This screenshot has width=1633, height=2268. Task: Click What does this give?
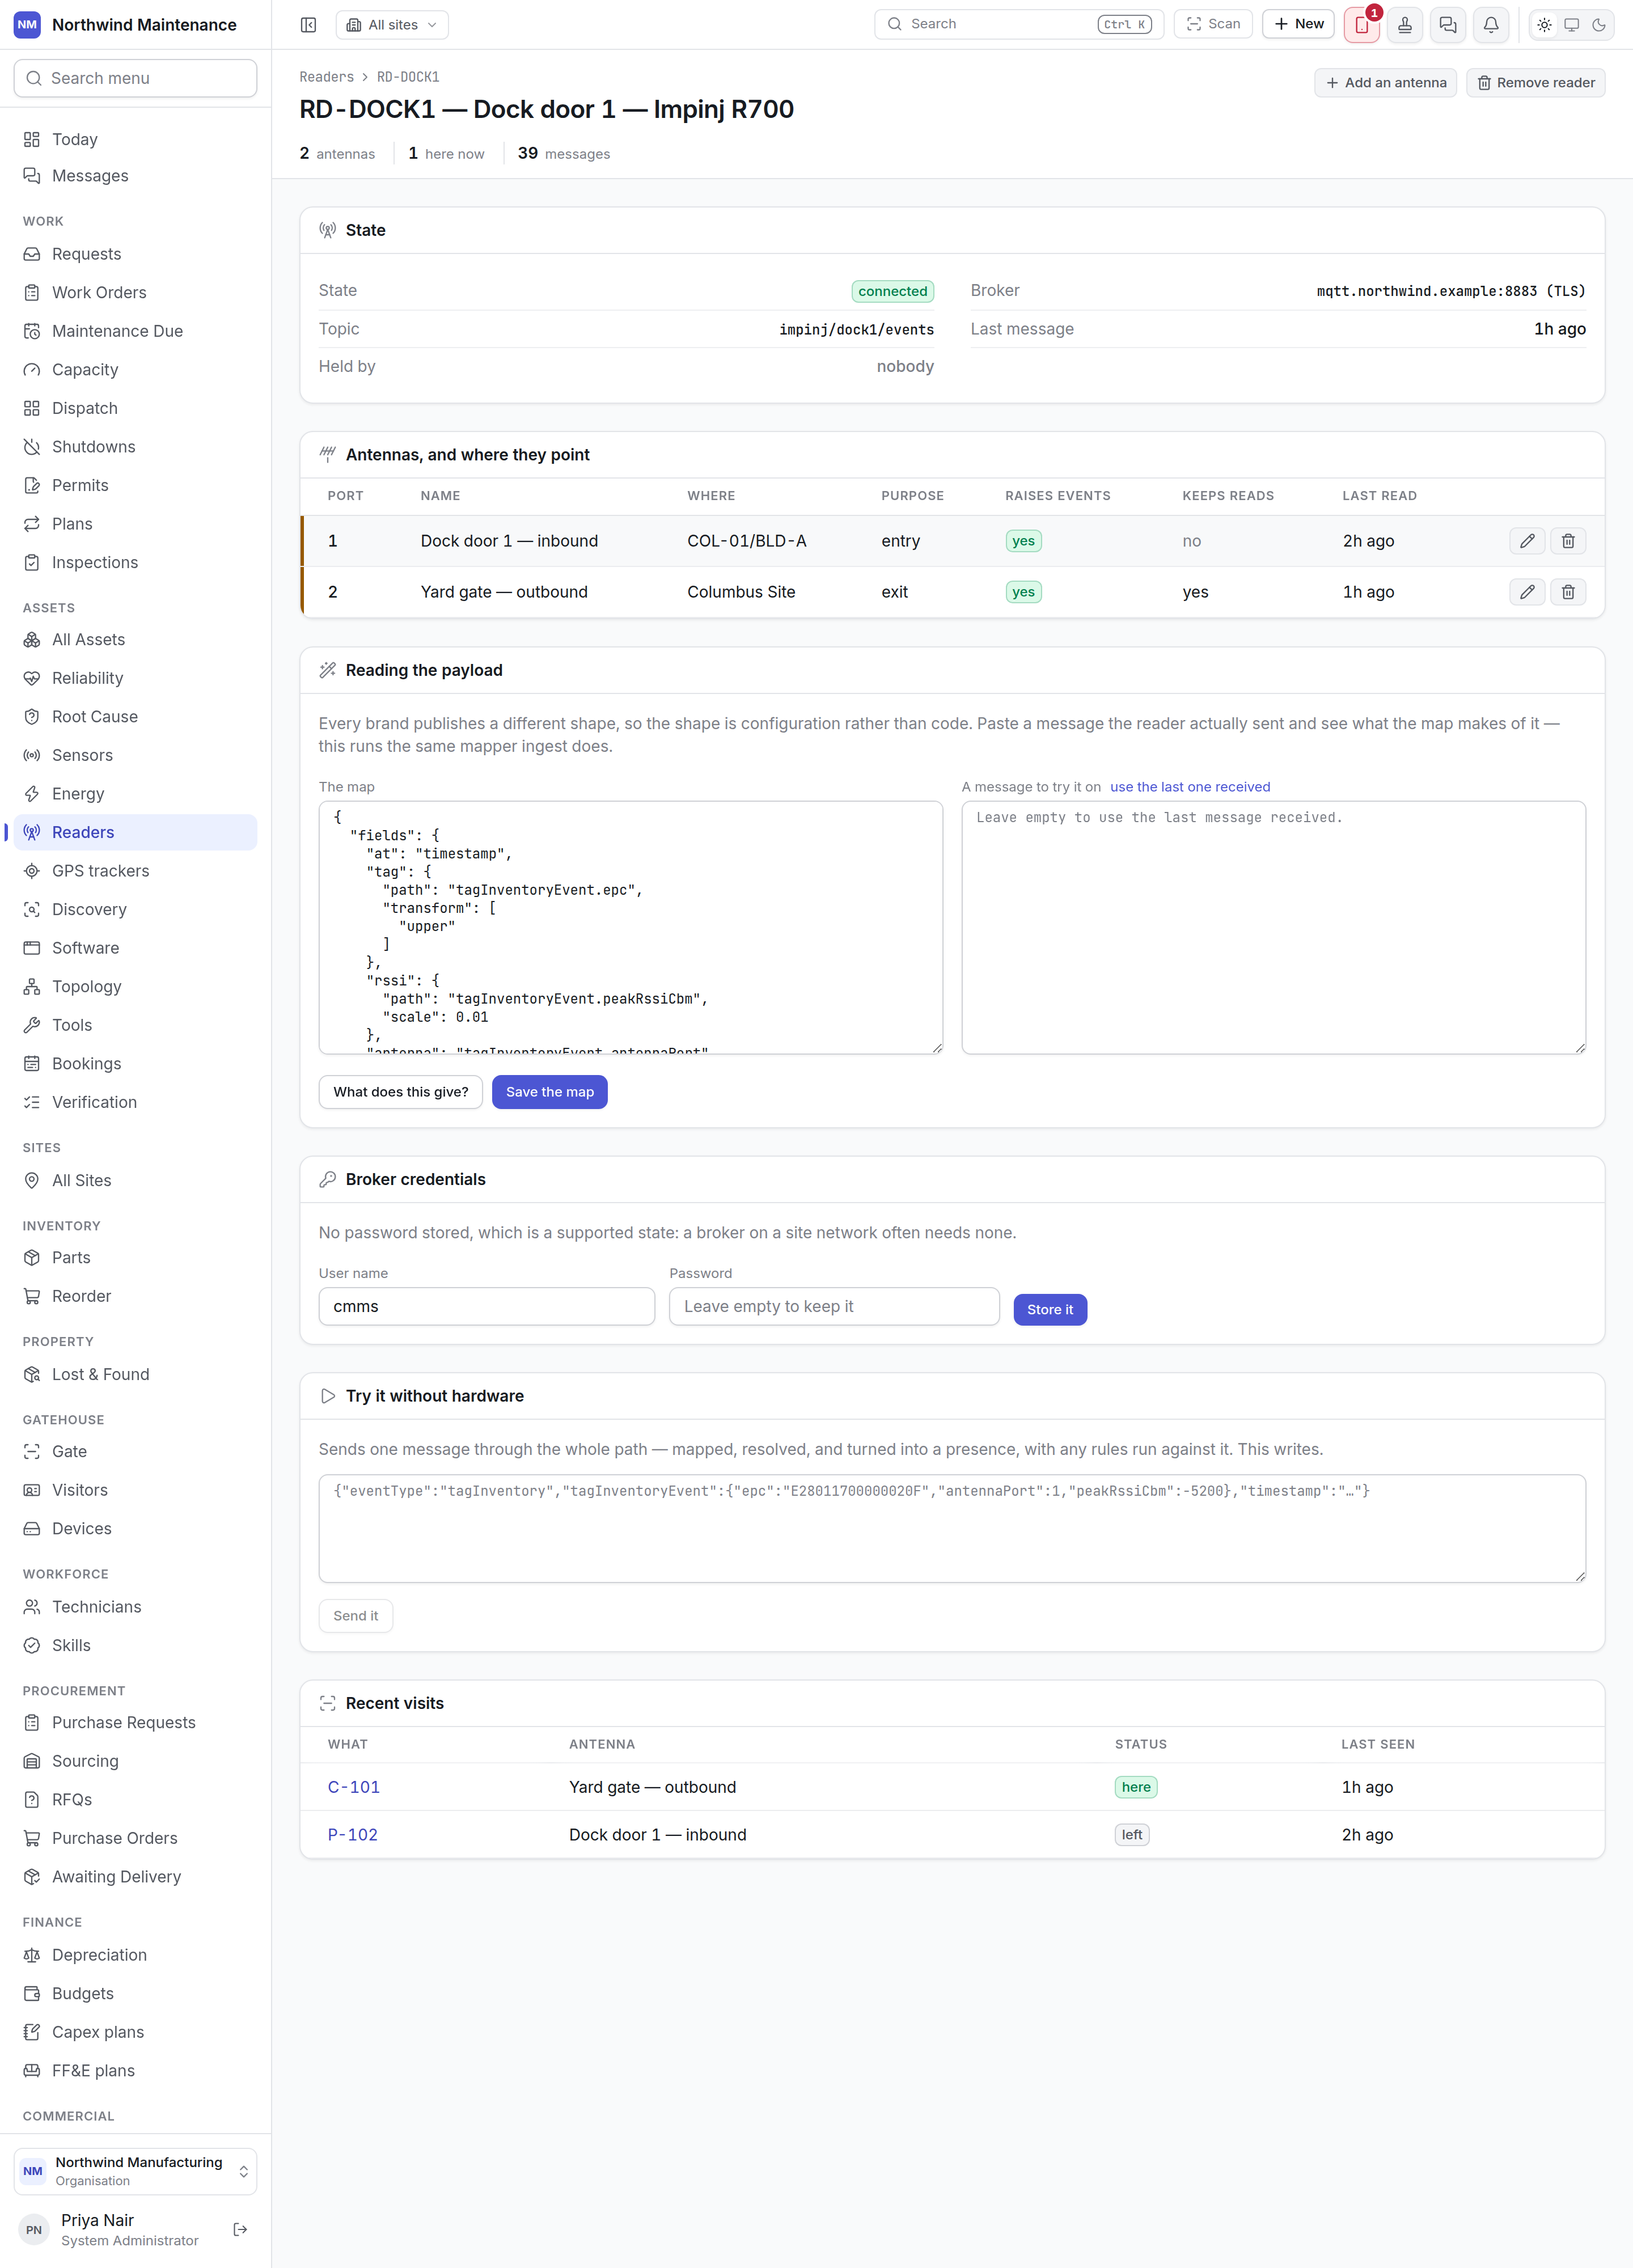click(401, 1092)
